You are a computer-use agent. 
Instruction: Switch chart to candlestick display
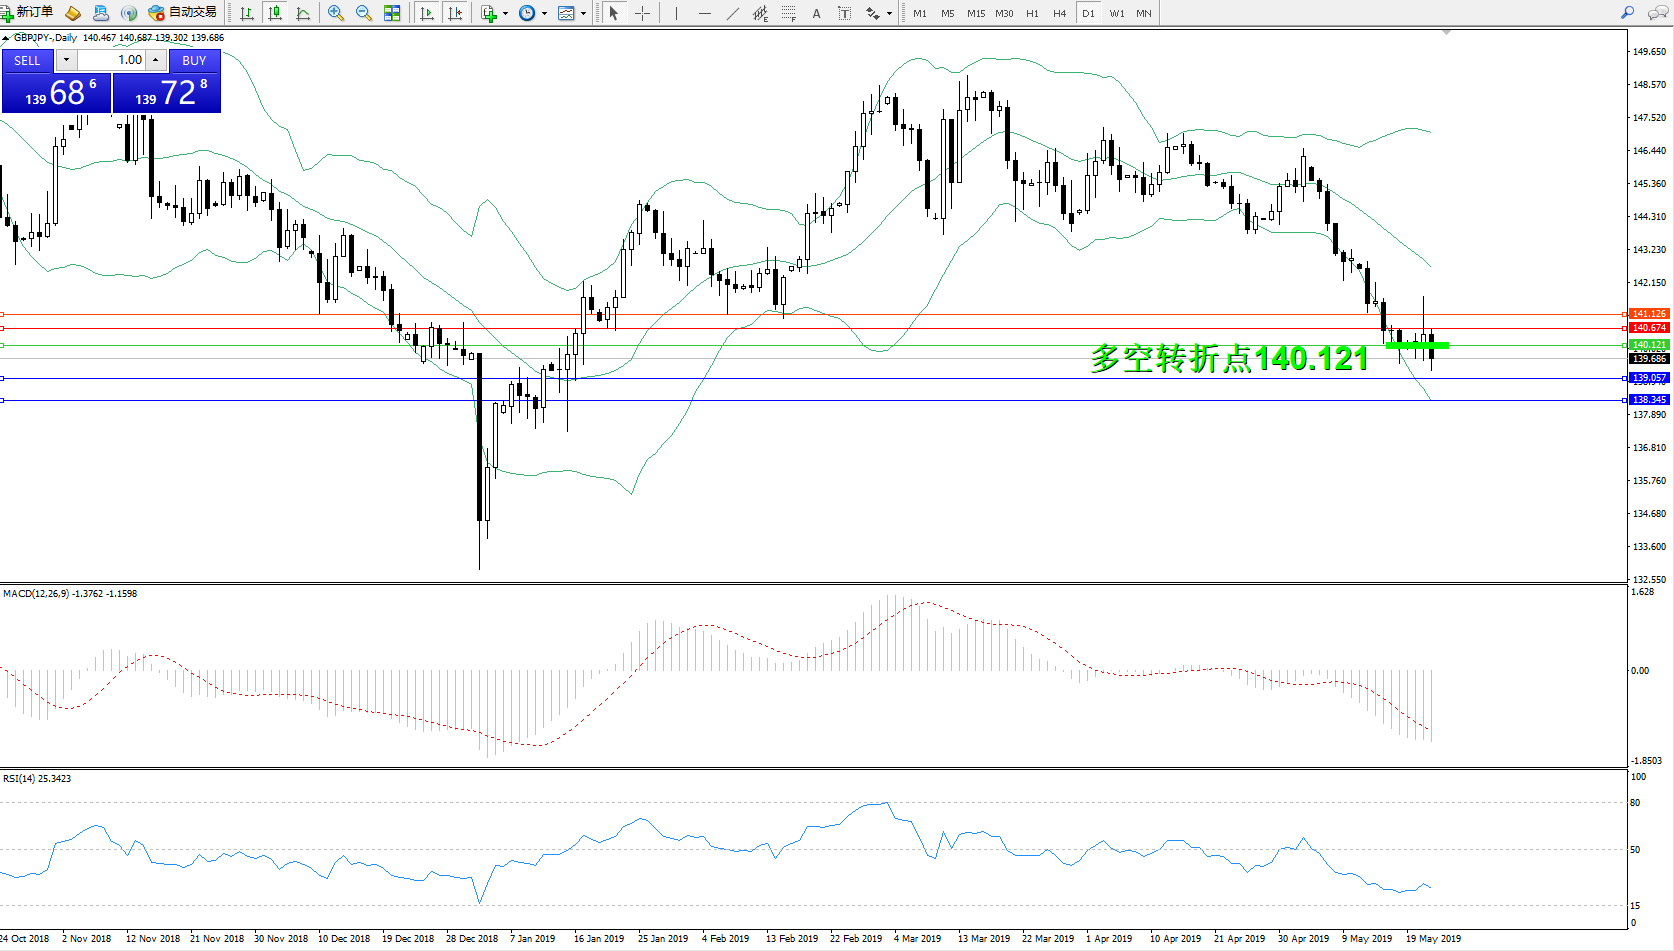pyautogui.click(x=275, y=13)
